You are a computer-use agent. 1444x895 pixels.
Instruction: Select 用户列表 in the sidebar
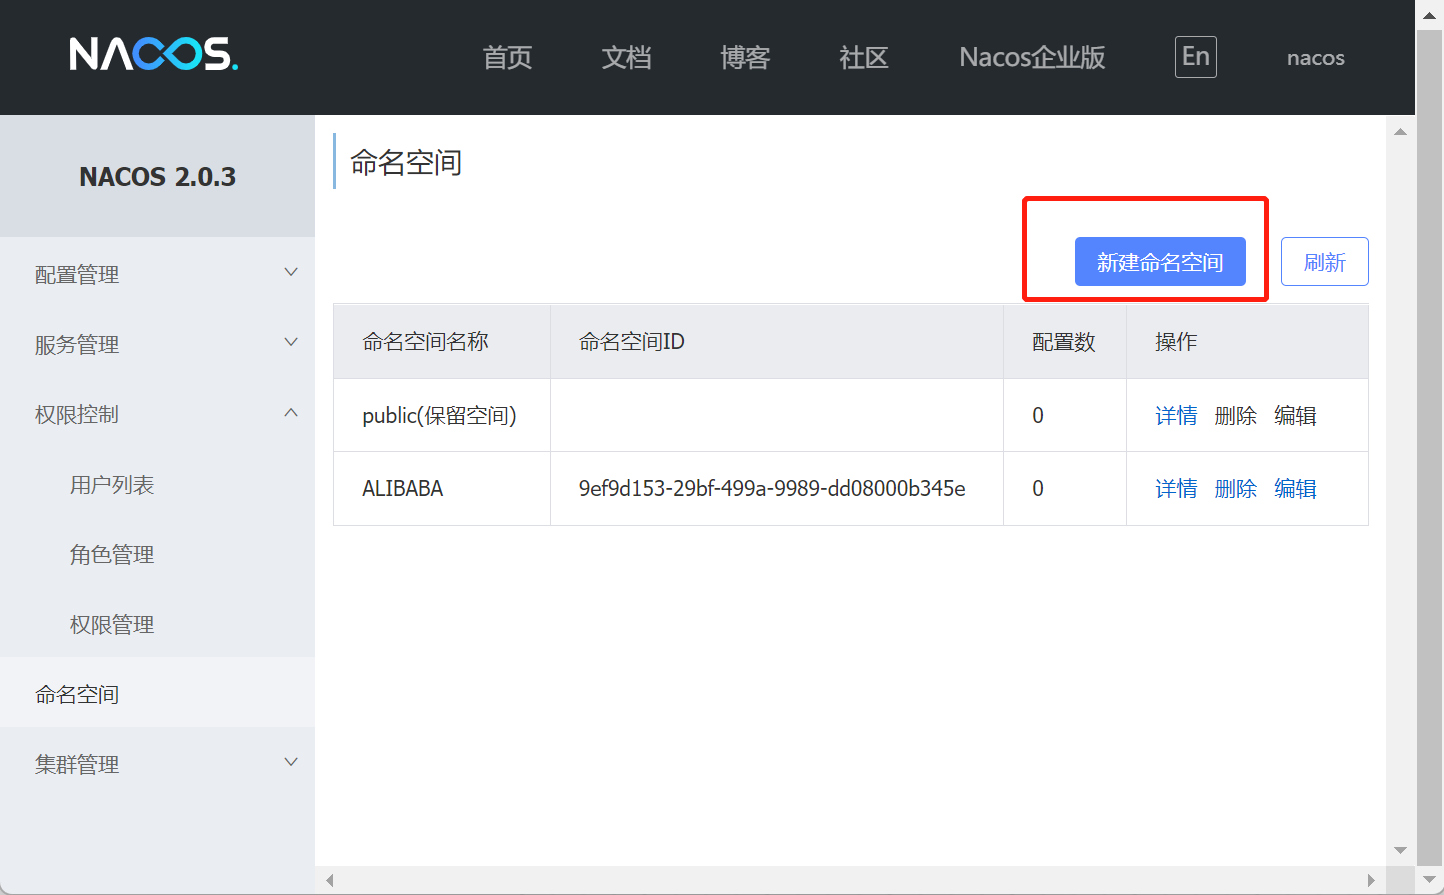pyautogui.click(x=112, y=484)
